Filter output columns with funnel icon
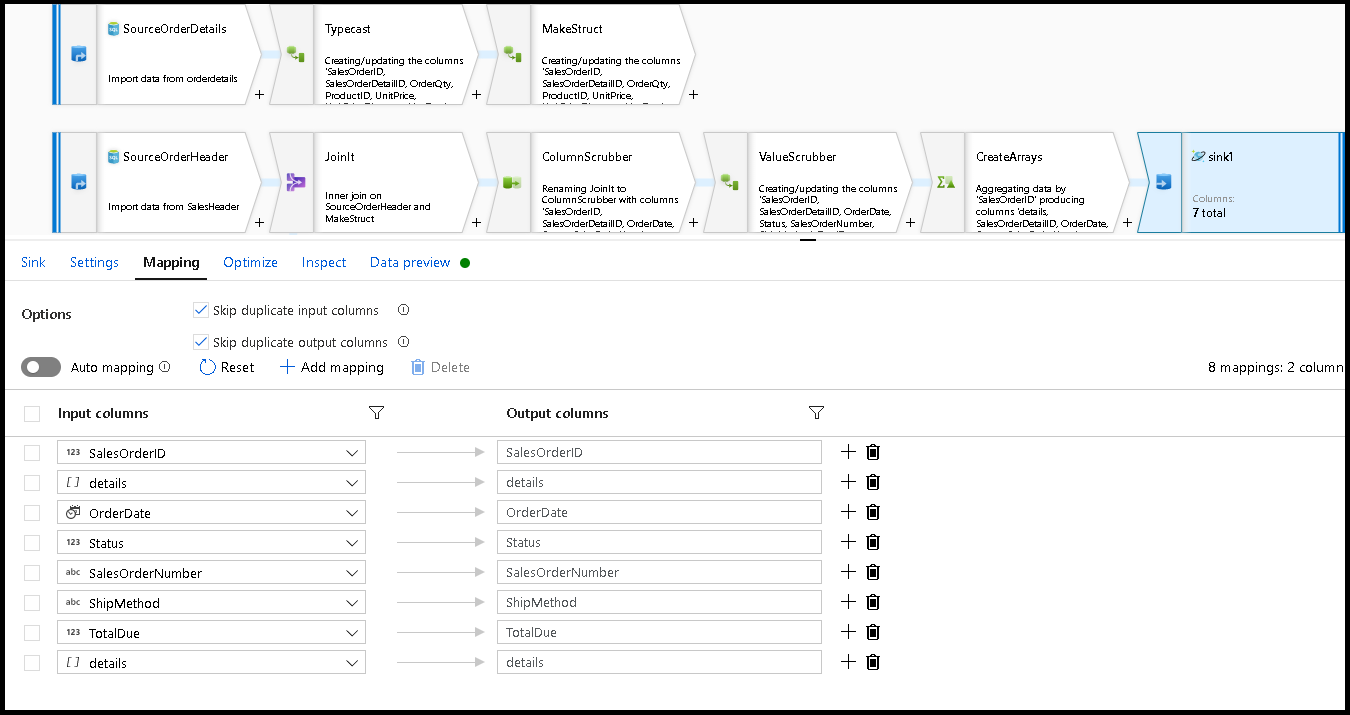1350x715 pixels. (x=816, y=413)
